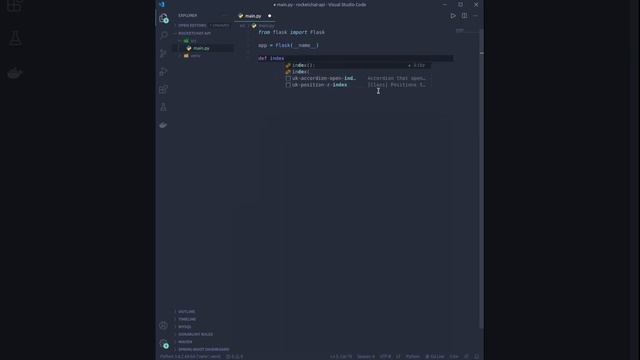Click the src breadcrumb segment
This screenshot has width=640, height=360.
(x=242, y=26)
